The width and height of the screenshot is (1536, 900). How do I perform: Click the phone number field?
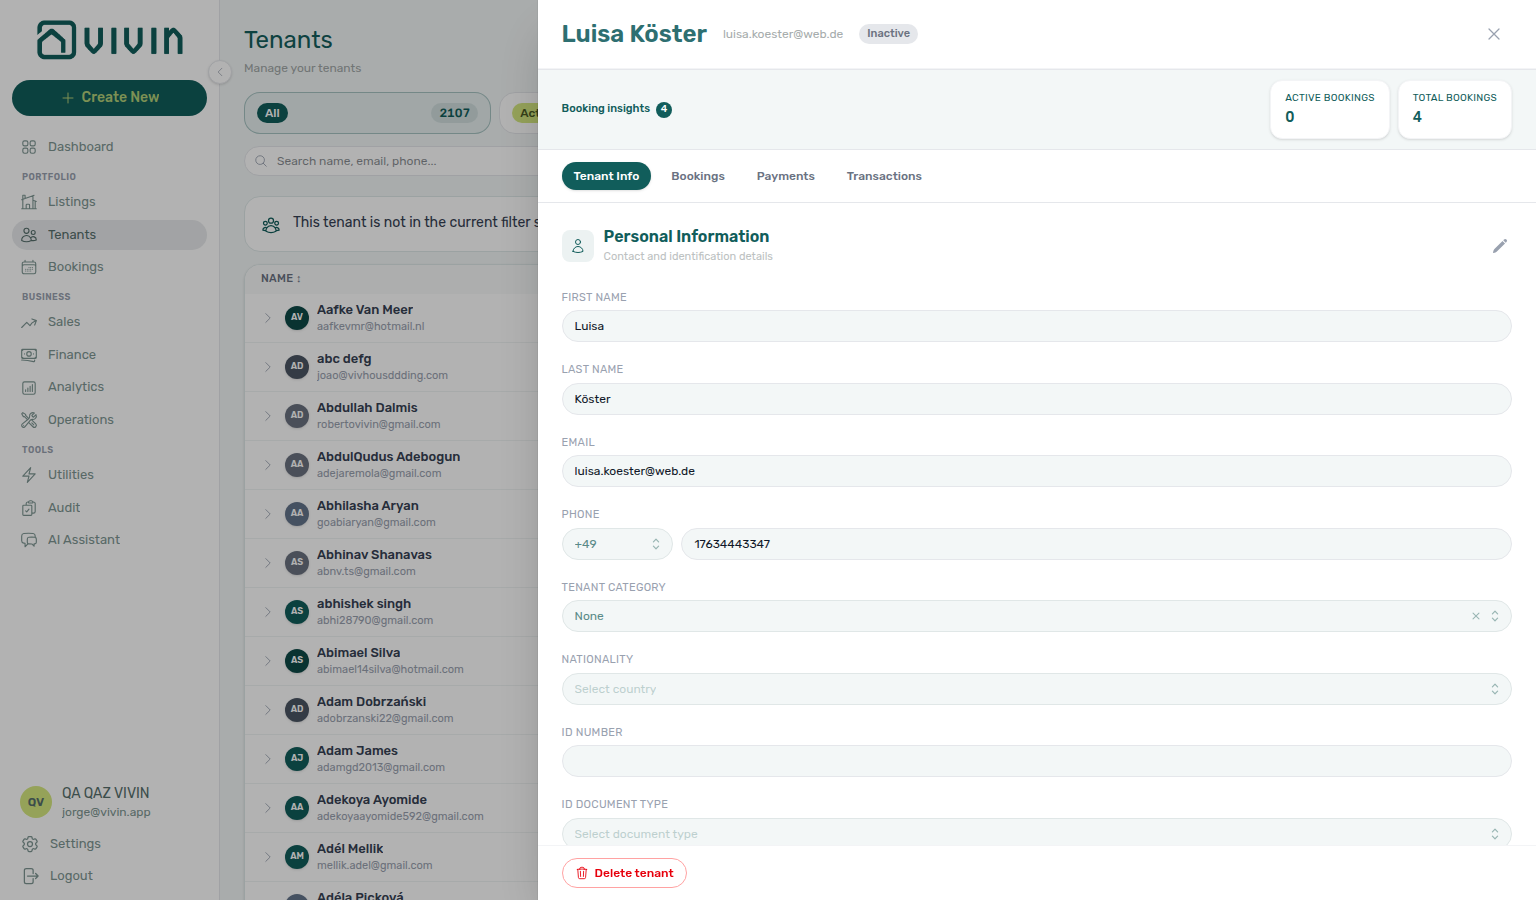1096,544
